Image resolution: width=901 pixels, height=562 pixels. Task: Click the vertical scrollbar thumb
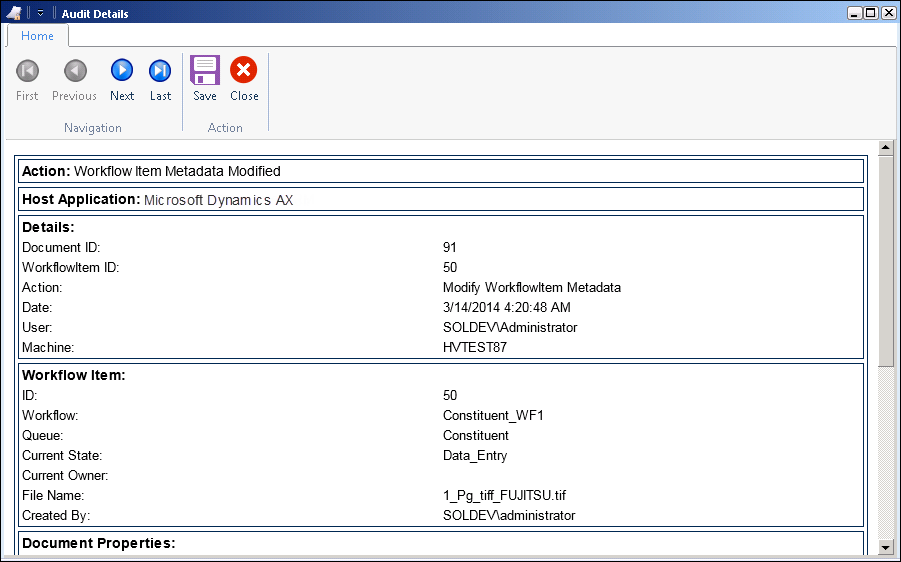pos(885,260)
